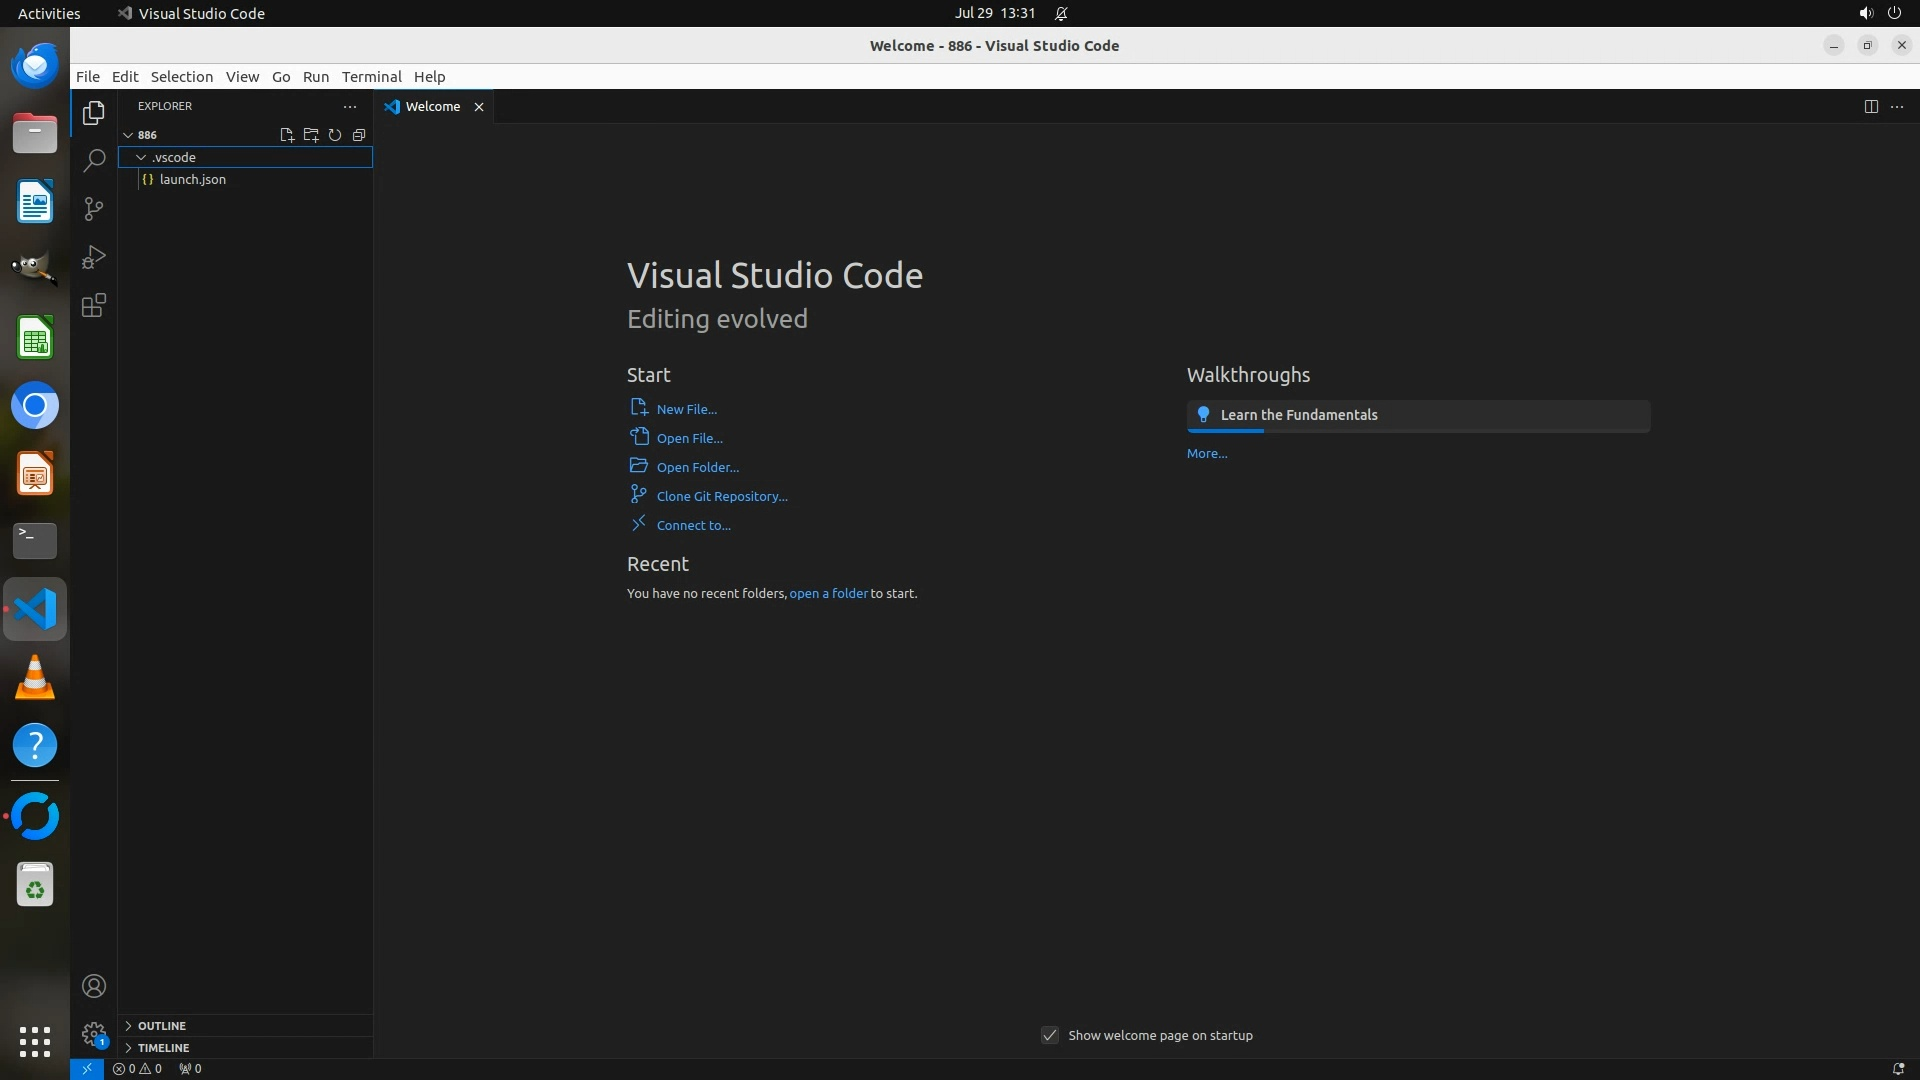Collapse all folders in Explorer
This screenshot has height=1080, width=1920.
coord(359,135)
